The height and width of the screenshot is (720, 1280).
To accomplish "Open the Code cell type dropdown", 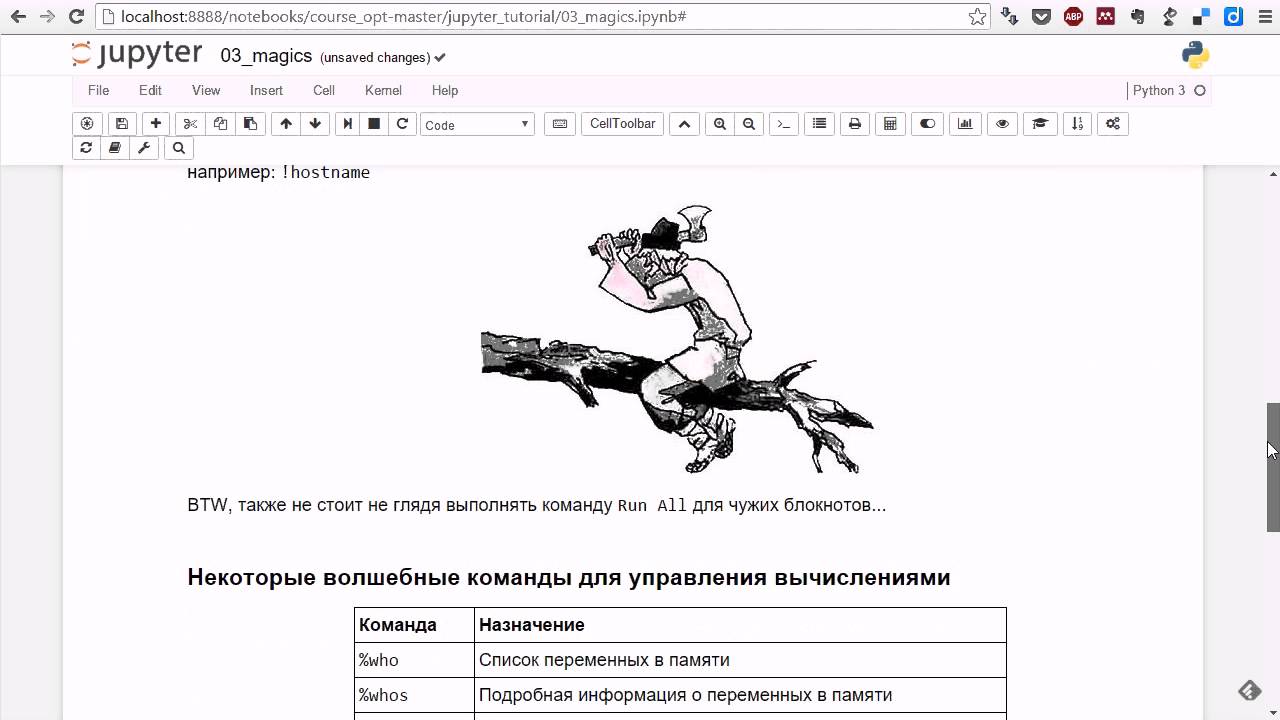I will [477, 124].
